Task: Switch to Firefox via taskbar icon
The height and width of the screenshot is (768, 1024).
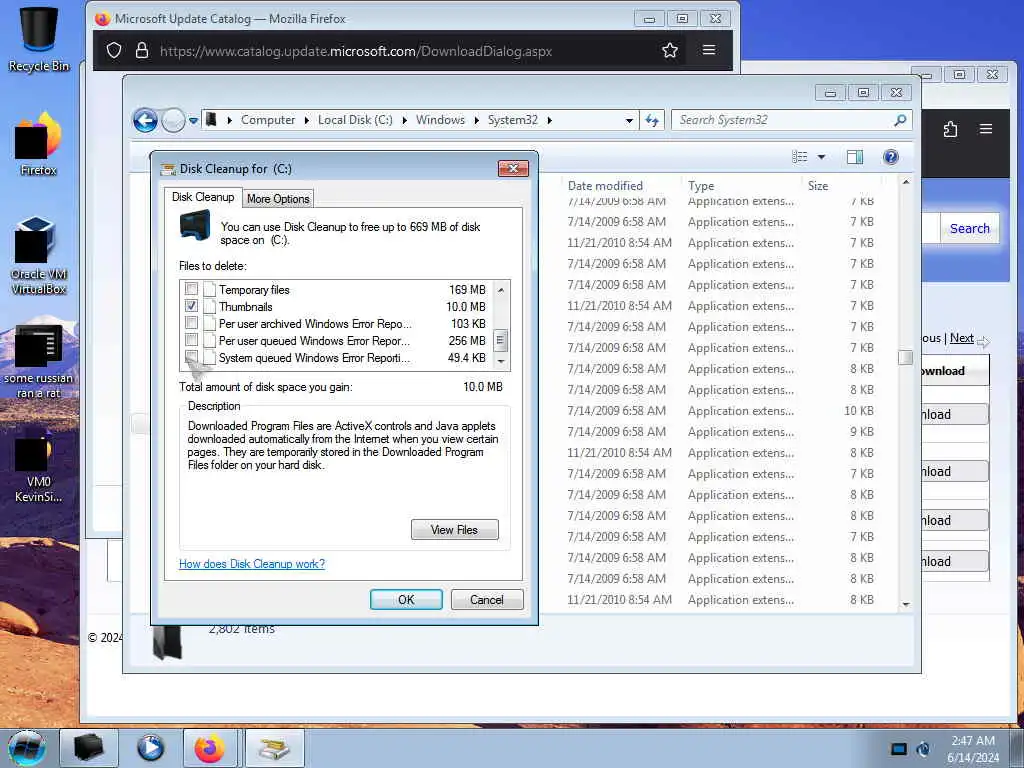Action: pos(210,748)
